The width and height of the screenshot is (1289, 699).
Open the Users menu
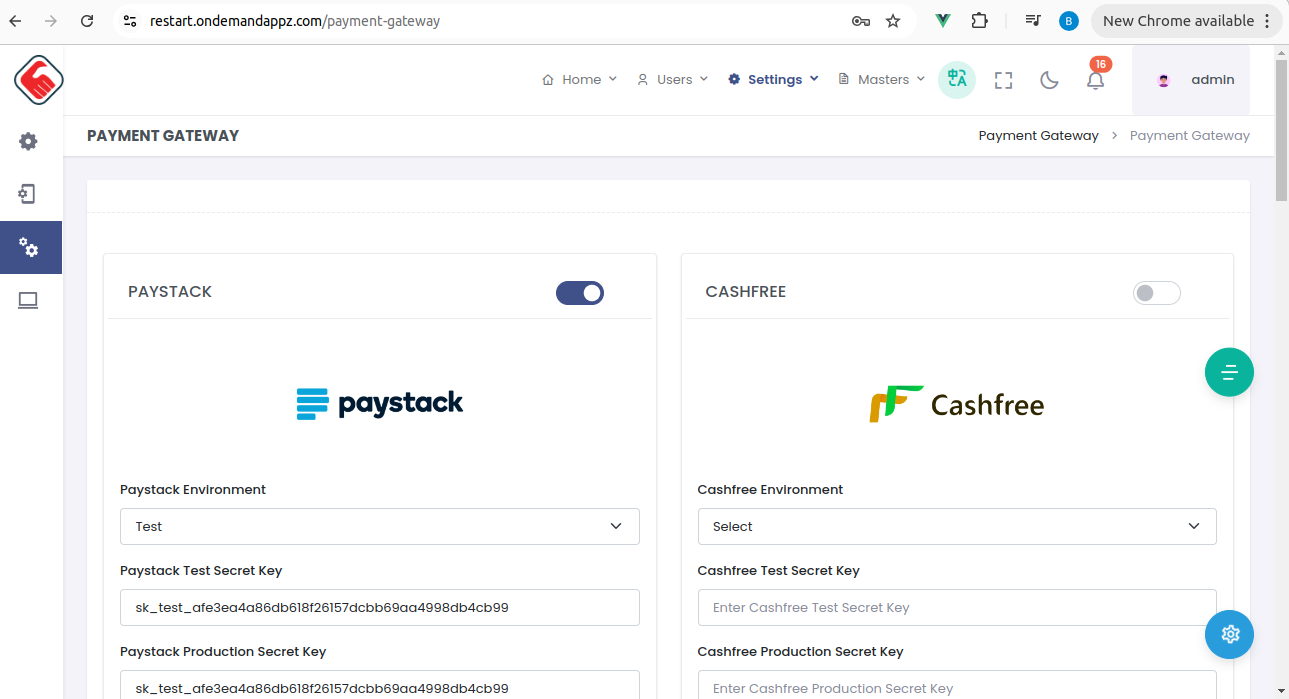(x=671, y=79)
